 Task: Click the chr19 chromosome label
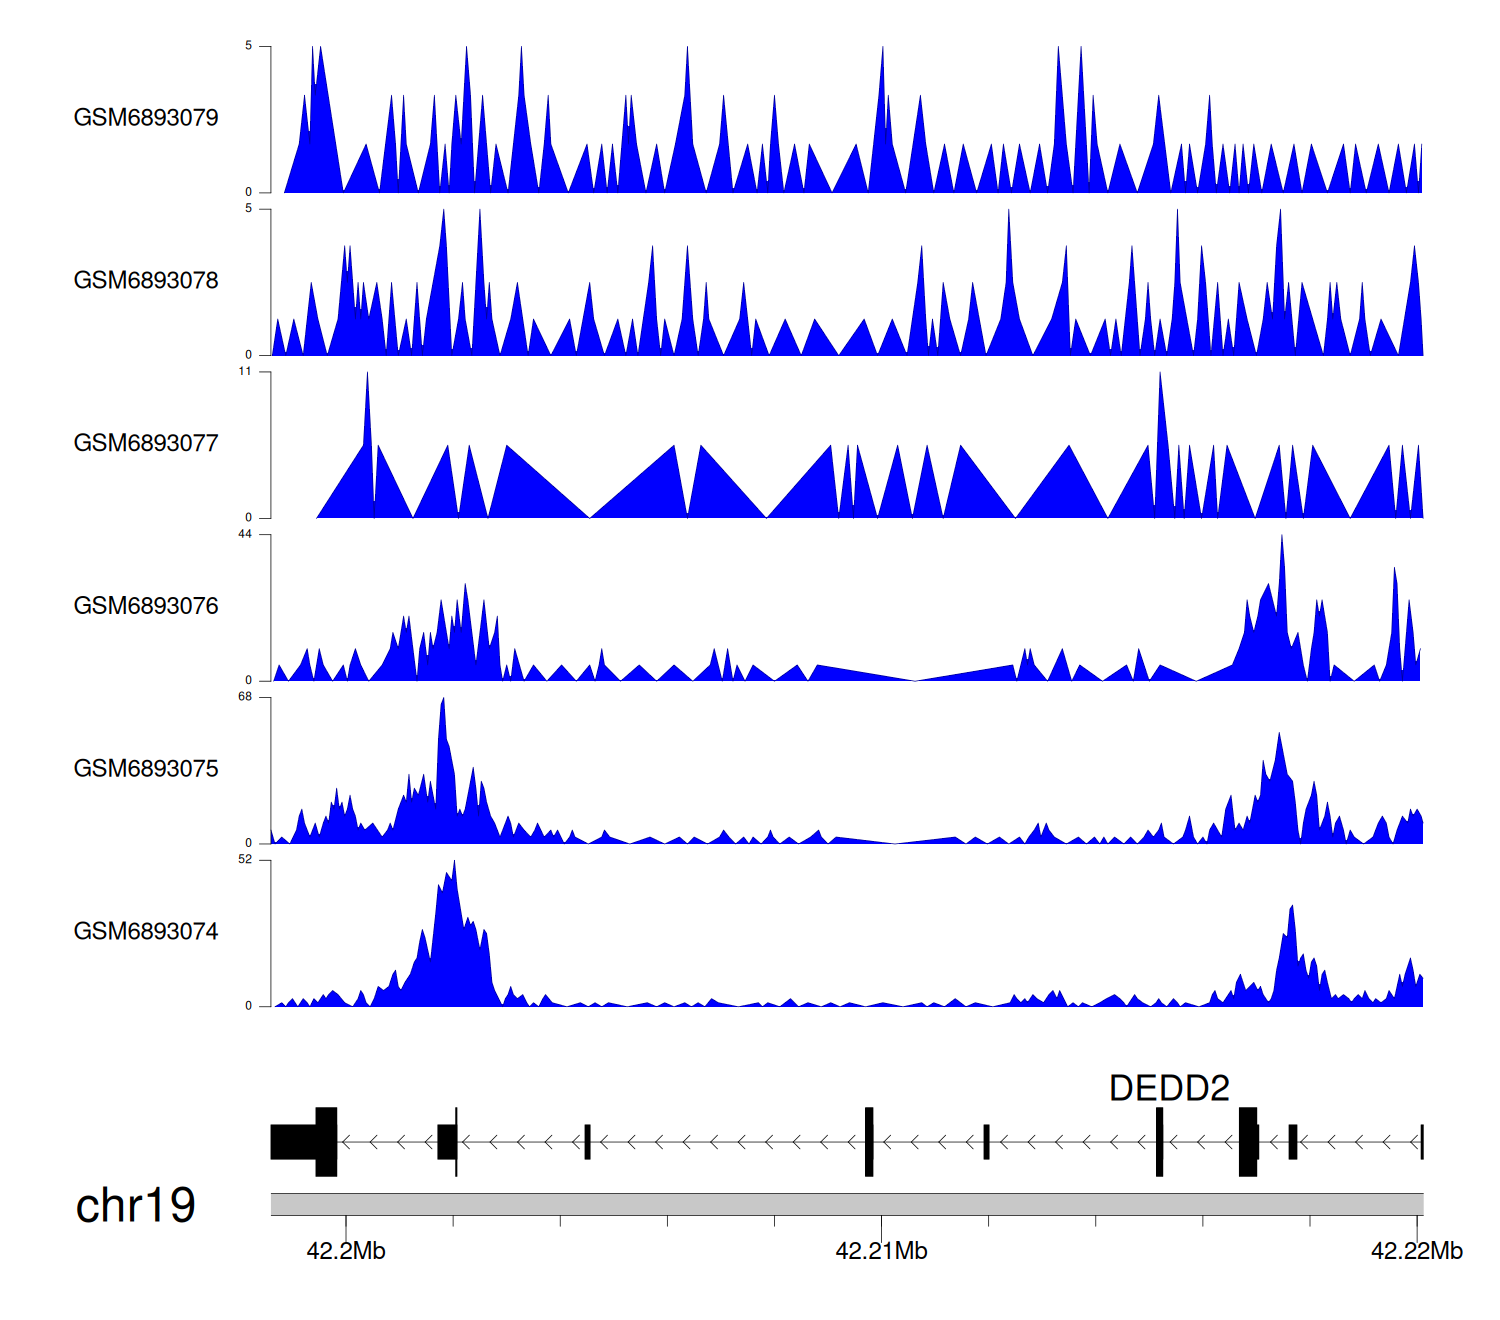pyautogui.click(x=135, y=1205)
